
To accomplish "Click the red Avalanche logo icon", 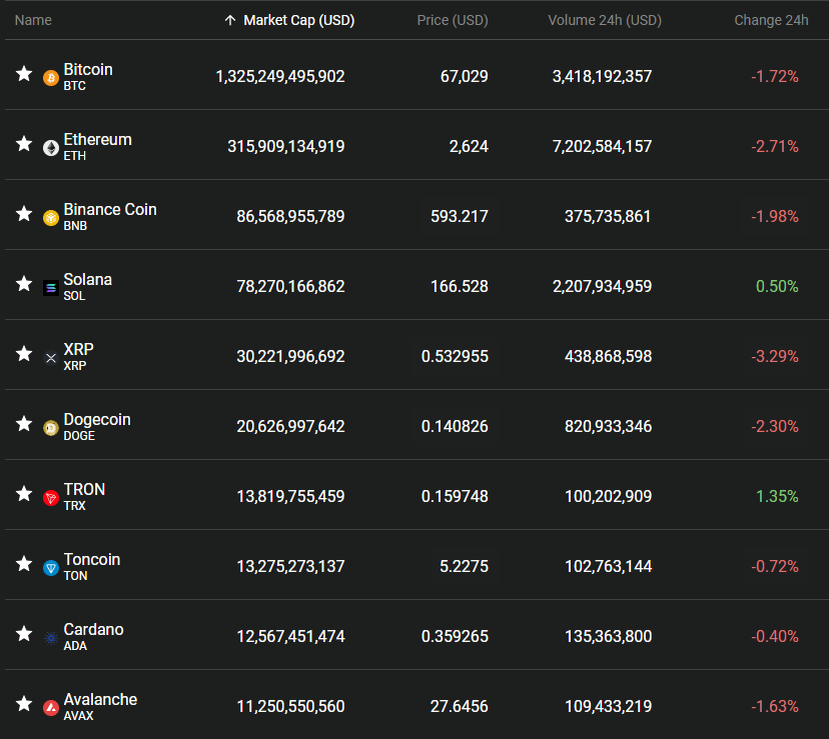I will 51,708.
